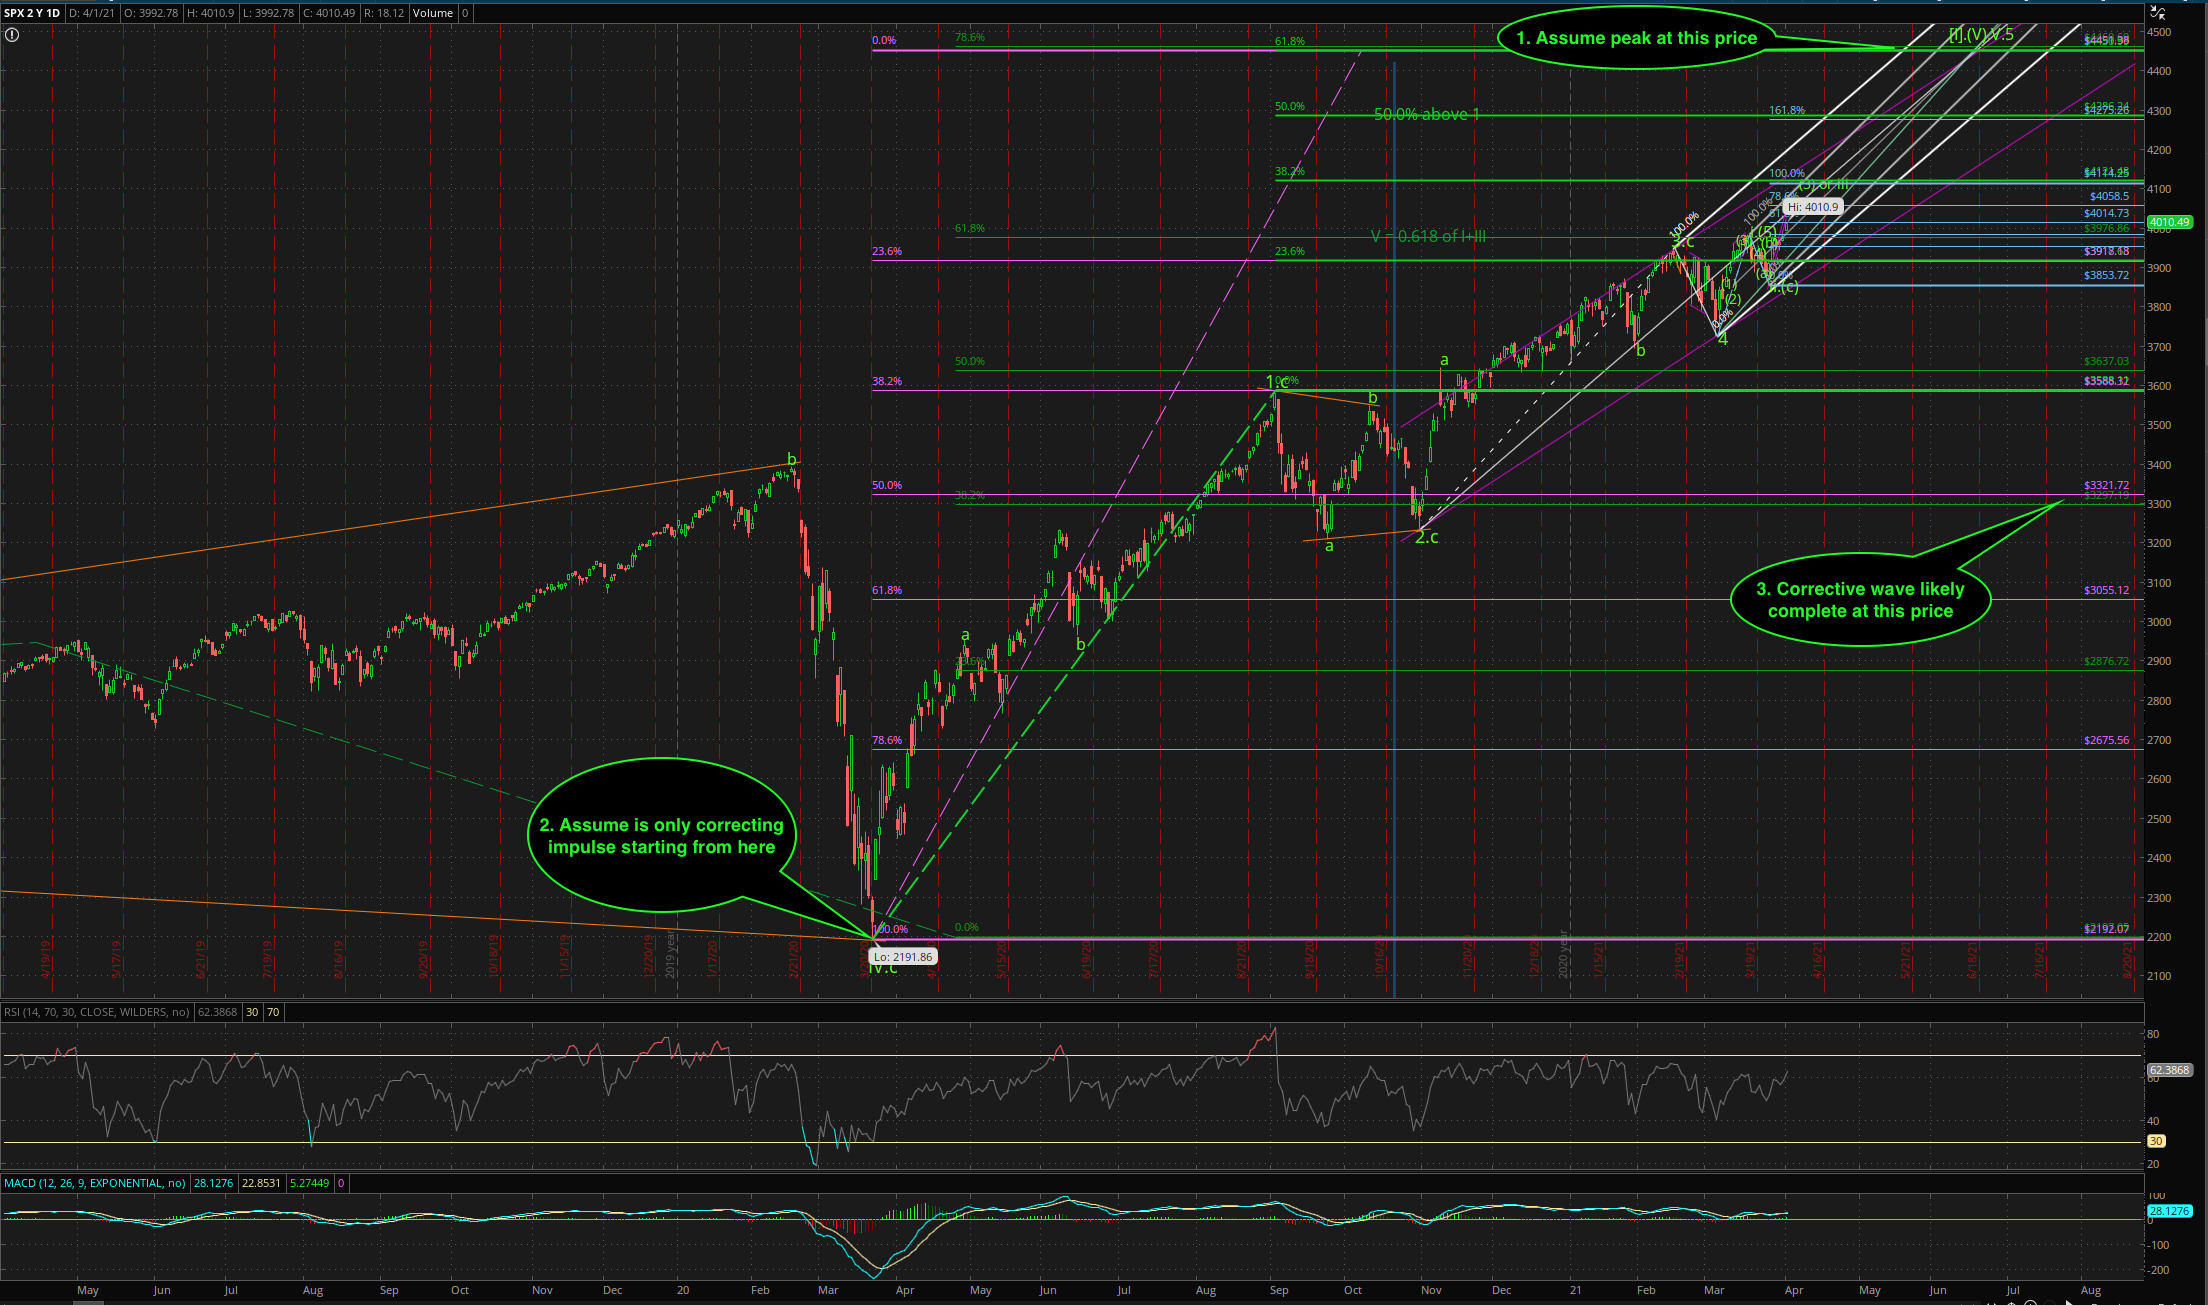
Task: Select the 'Corrective wave likely complete' annotation
Action: pyautogui.click(x=1860, y=600)
